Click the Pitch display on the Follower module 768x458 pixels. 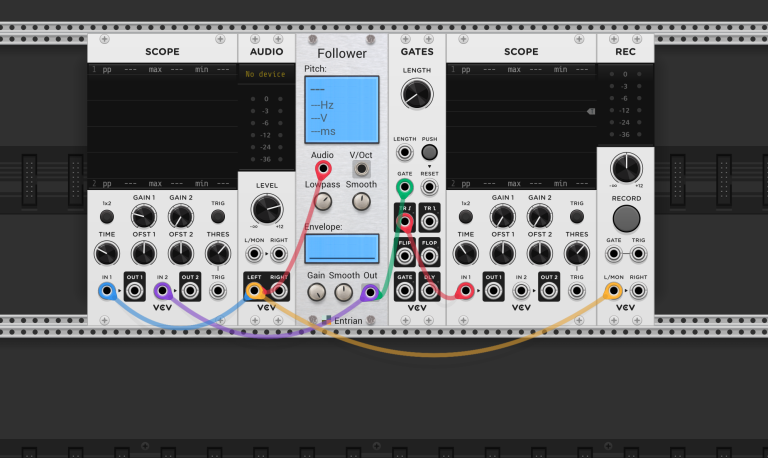(x=342, y=110)
